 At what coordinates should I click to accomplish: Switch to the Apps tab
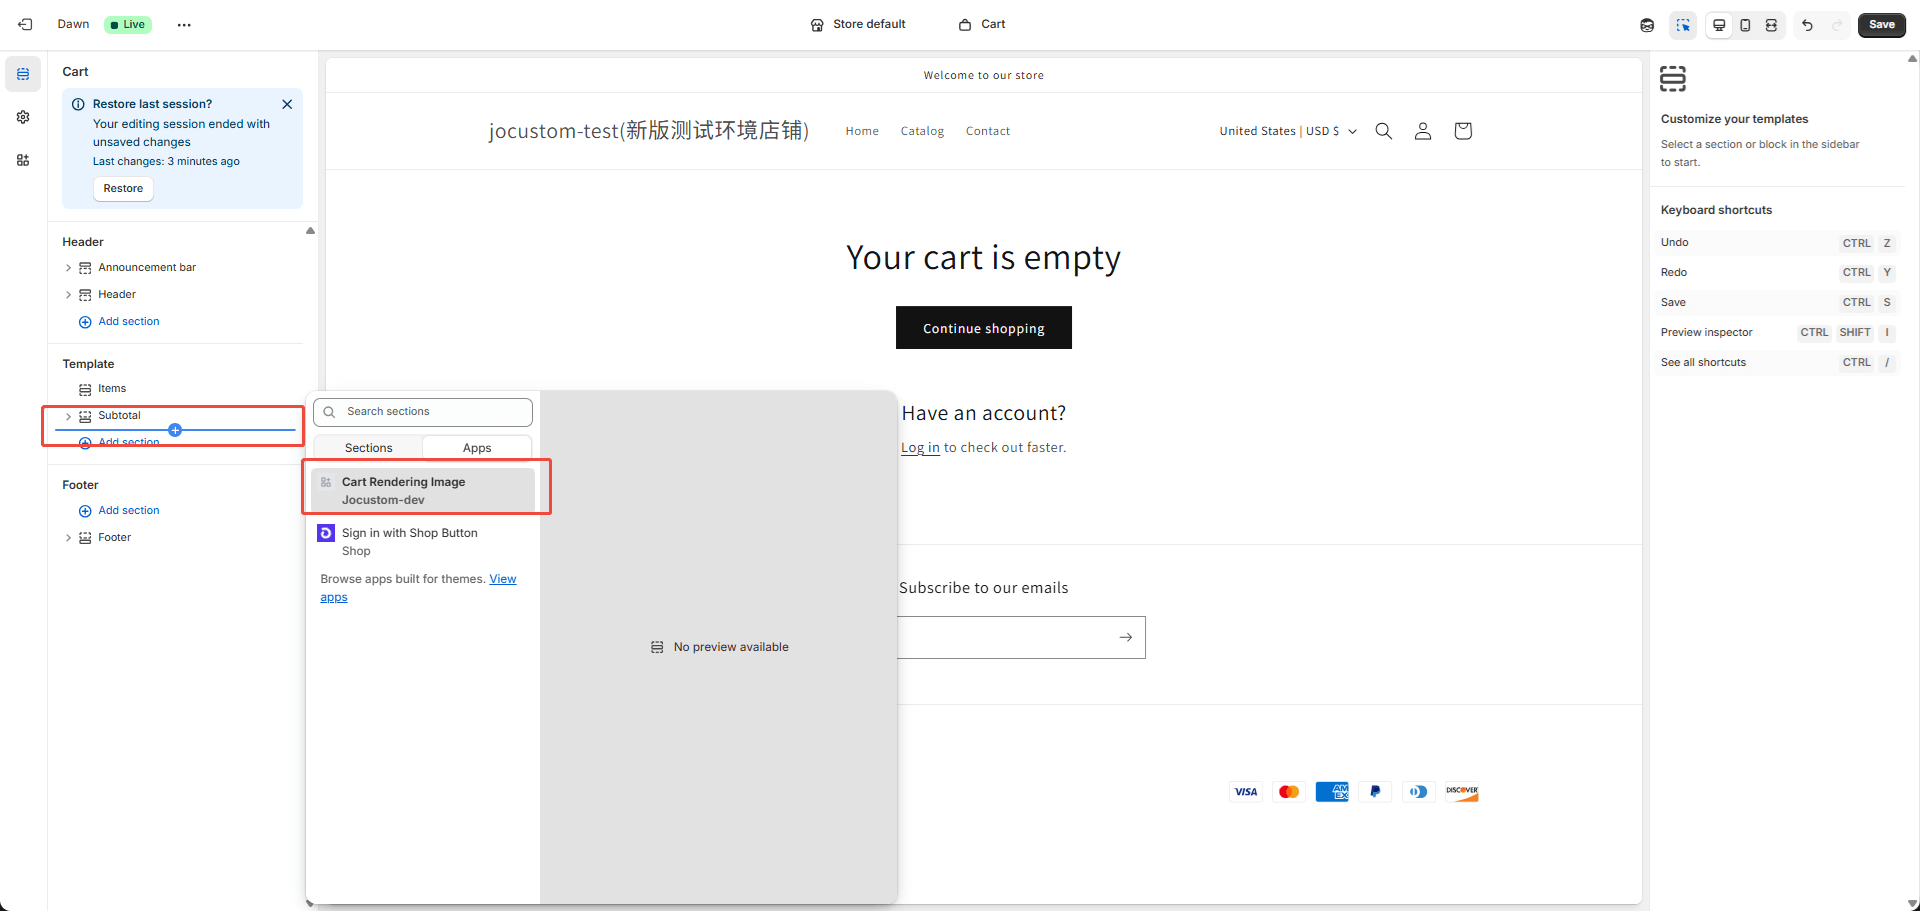477,448
